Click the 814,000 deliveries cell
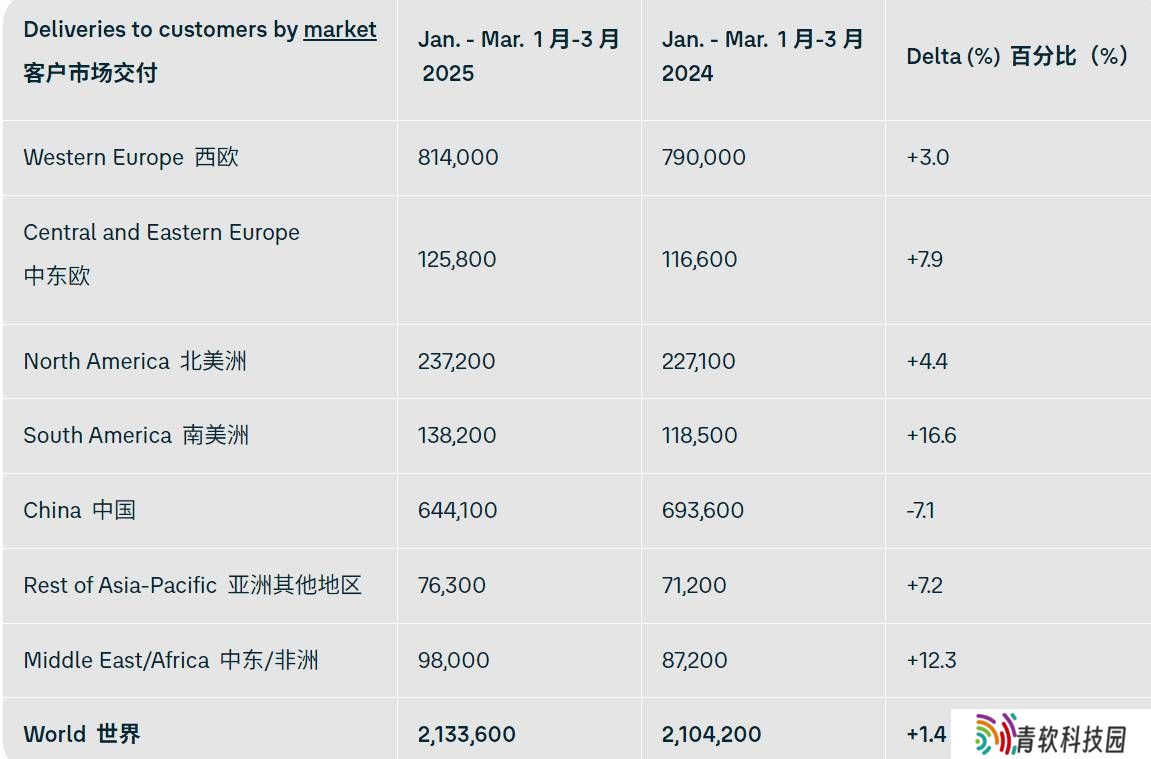Image resolution: width=1151 pixels, height=759 pixels. coord(458,157)
